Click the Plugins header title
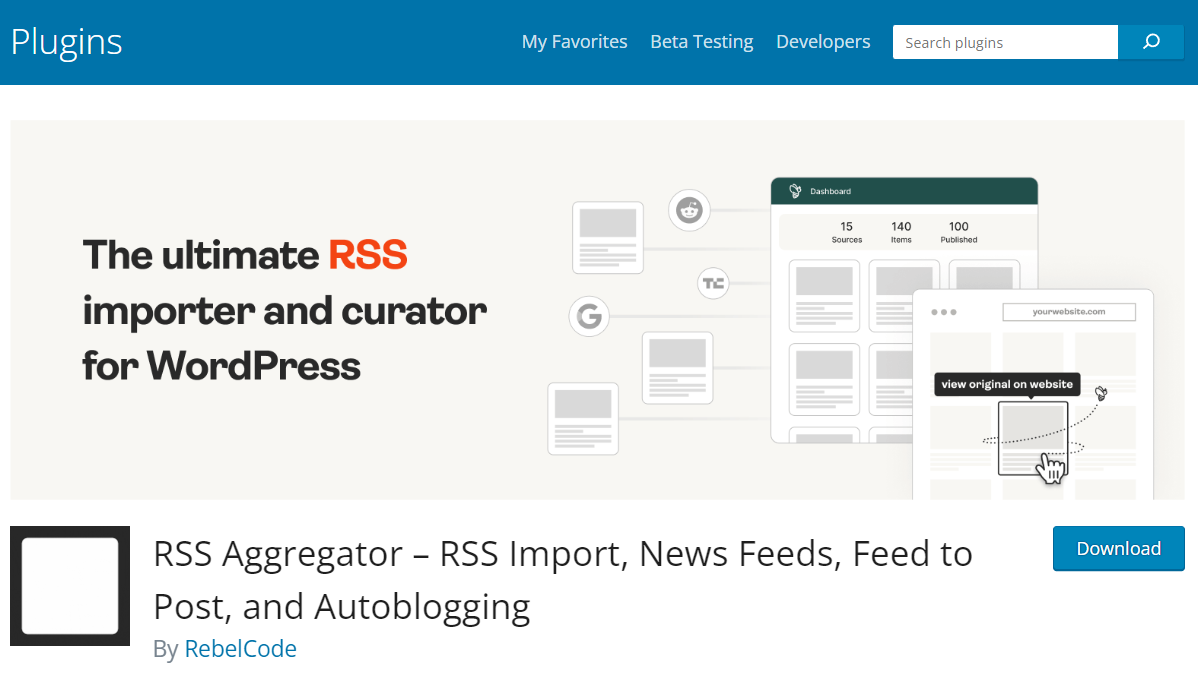1198x688 pixels. (x=66, y=42)
